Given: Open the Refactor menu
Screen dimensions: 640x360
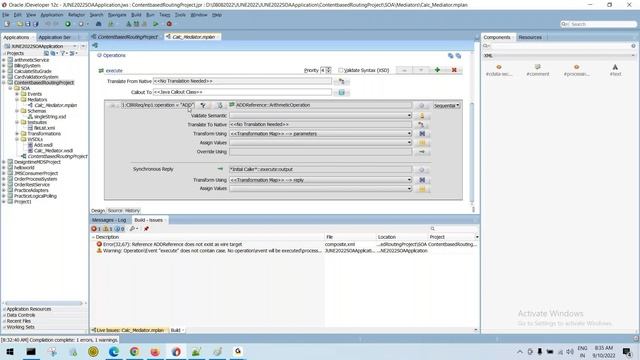Looking at the screenshot, I should (x=76, y=15).
